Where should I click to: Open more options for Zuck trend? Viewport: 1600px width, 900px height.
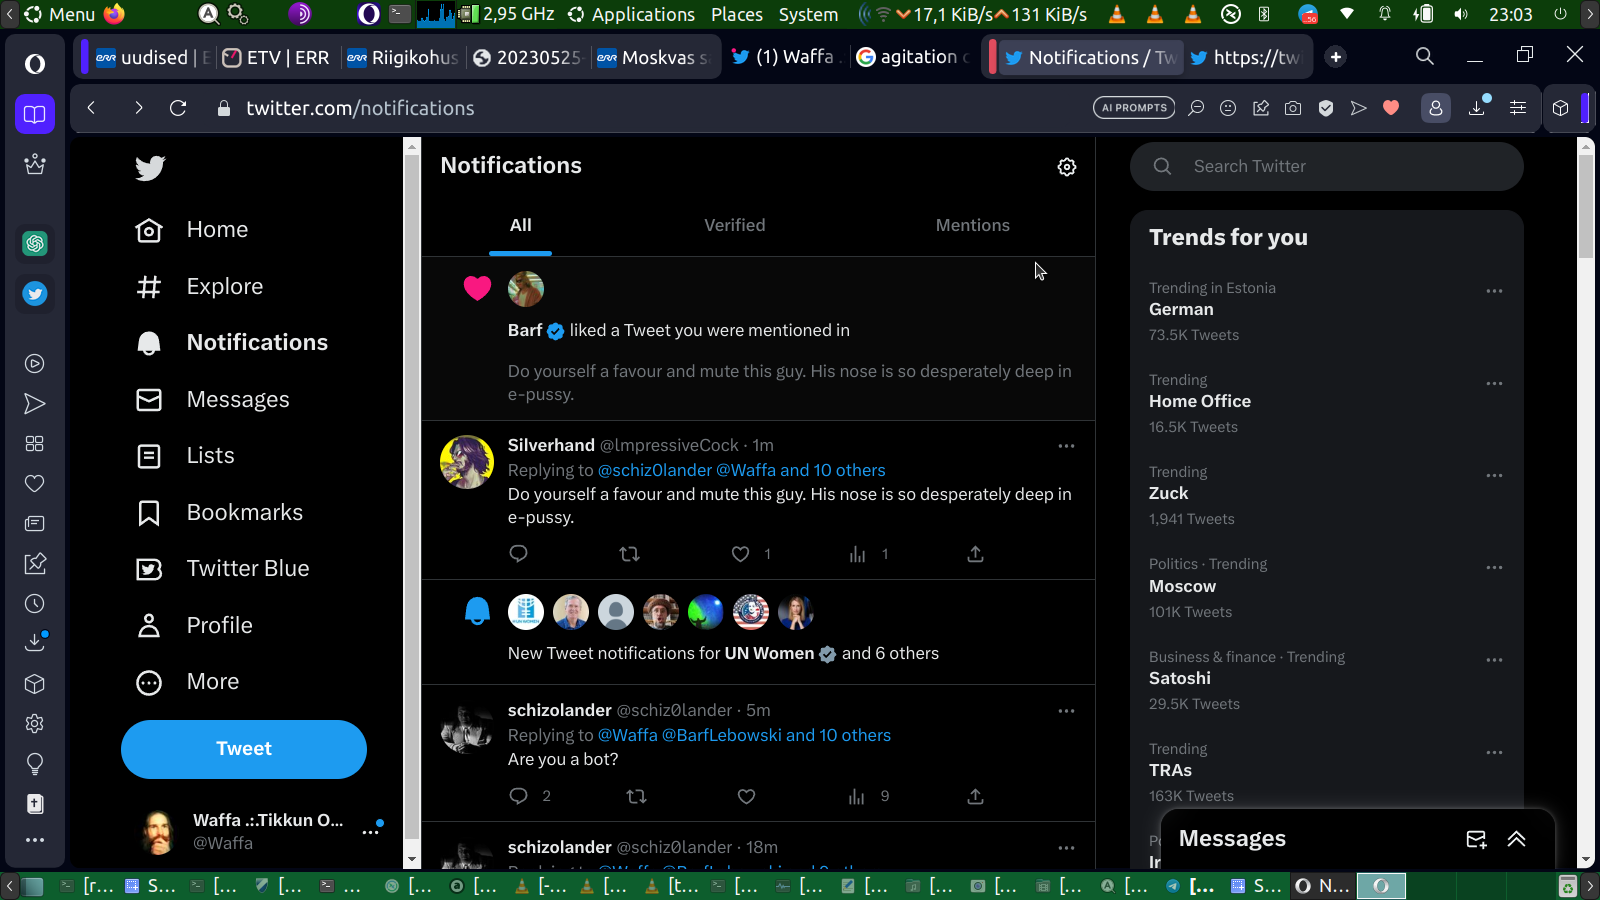click(x=1494, y=475)
